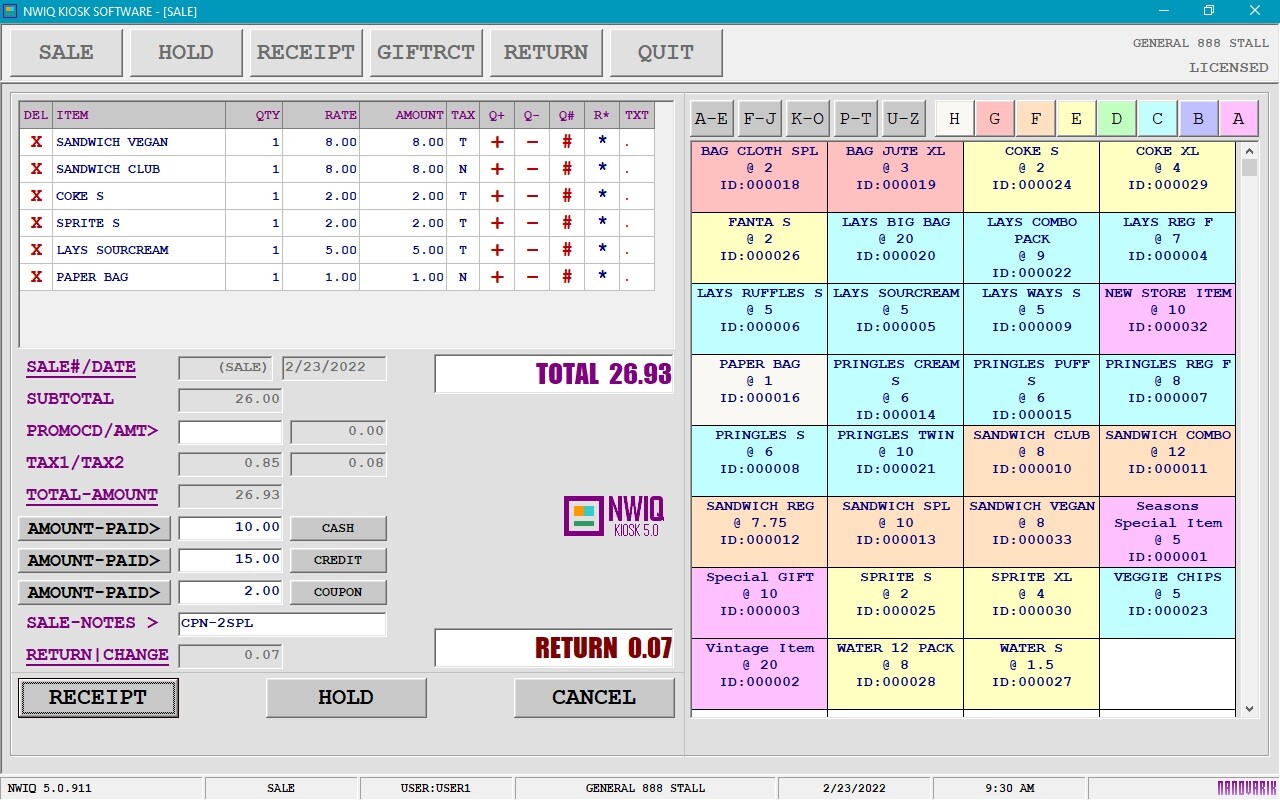Open the SALE screen from top toolbar
1280x800 pixels.
coord(66,53)
